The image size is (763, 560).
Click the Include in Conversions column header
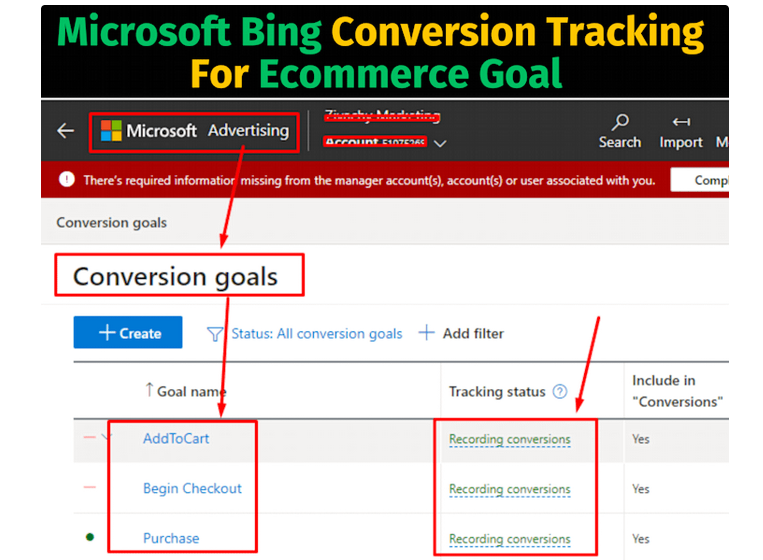(677, 391)
